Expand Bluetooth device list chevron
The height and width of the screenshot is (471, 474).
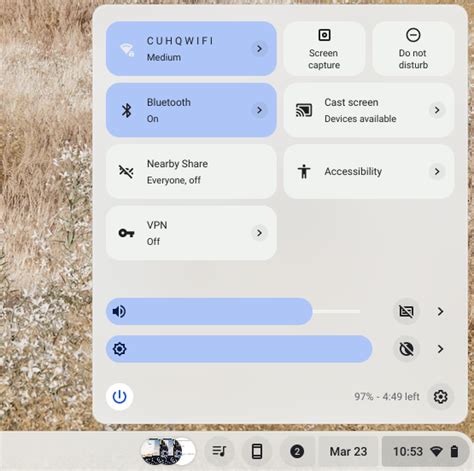click(x=259, y=110)
